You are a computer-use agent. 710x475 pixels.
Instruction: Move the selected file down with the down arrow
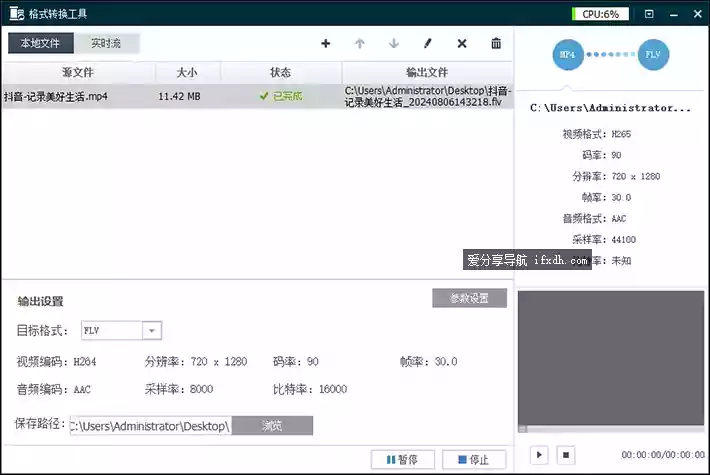click(x=394, y=43)
